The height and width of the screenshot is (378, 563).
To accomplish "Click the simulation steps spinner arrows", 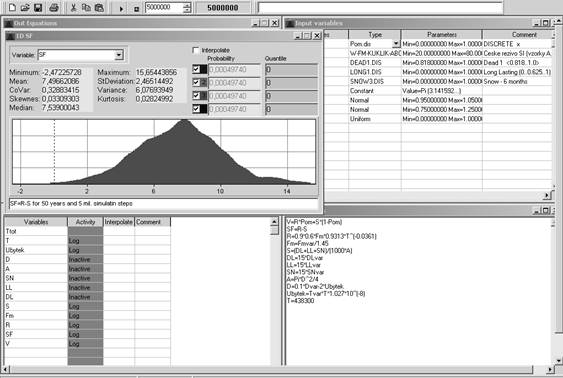I will 187,8.
